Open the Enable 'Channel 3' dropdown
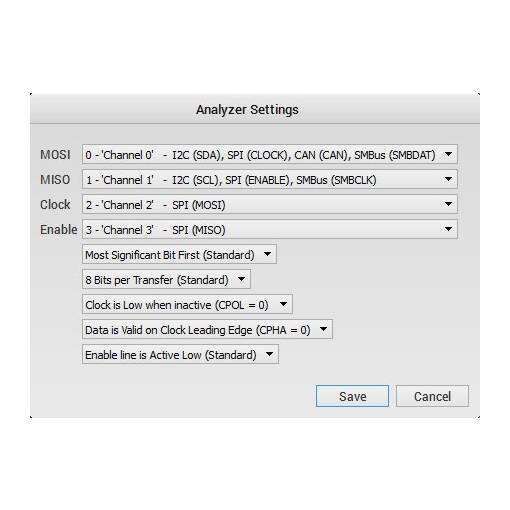 [270, 229]
